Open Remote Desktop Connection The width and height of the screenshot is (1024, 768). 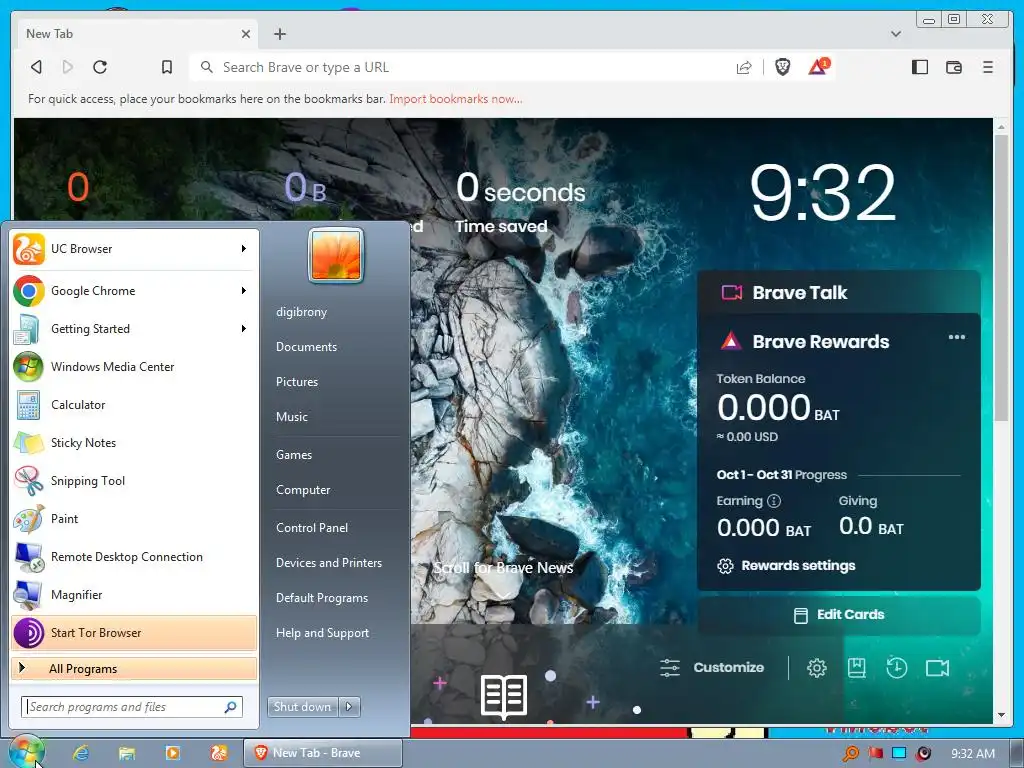[134, 556]
